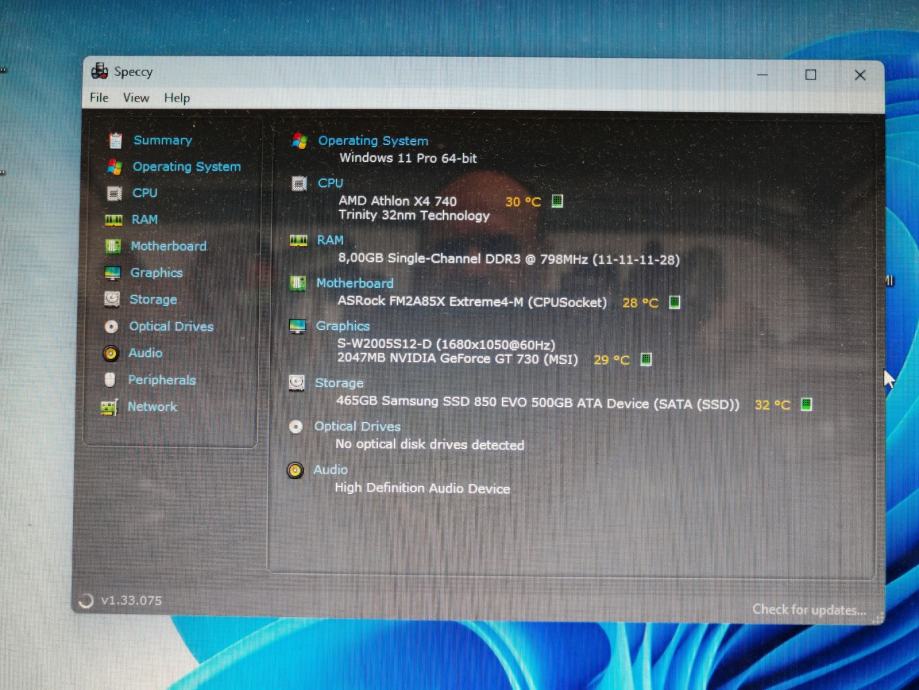
Task: Click the AMD Athlon X4 740 text
Action: [397, 201]
